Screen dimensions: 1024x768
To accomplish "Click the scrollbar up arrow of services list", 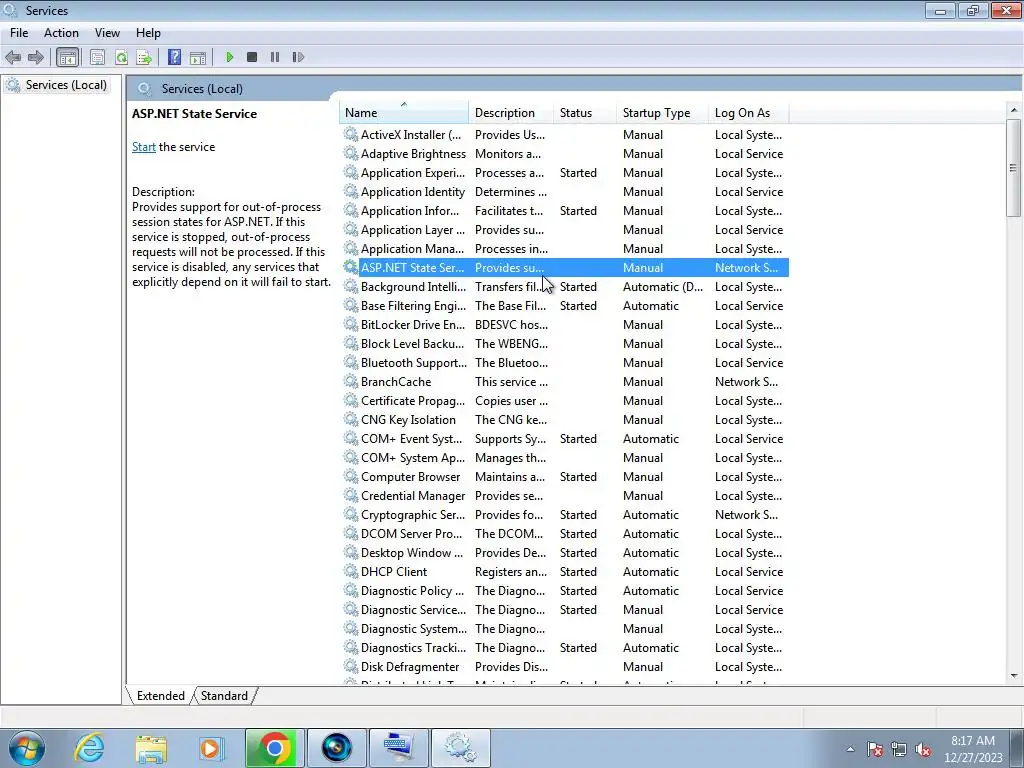I will (x=1014, y=109).
